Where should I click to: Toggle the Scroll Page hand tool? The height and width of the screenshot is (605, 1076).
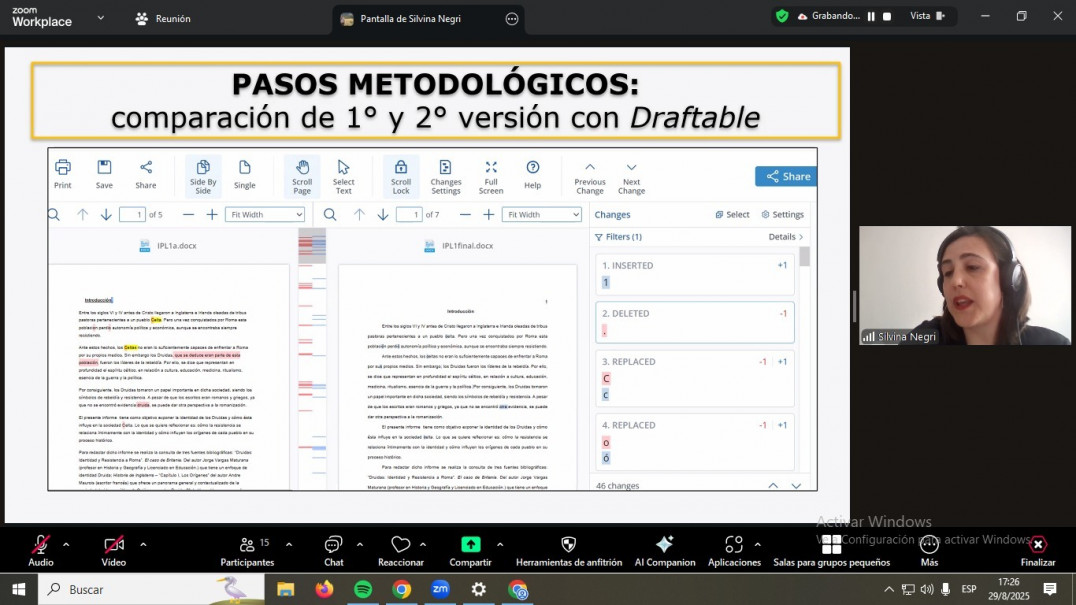pyautogui.click(x=302, y=176)
